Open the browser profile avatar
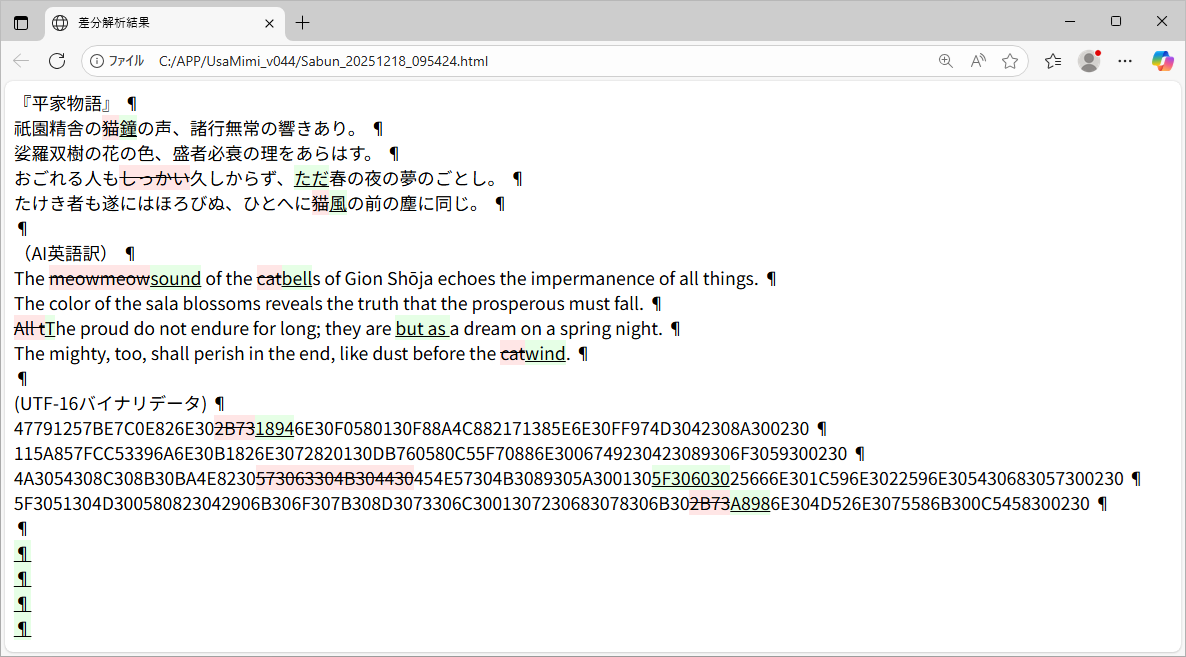This screenshot has height=657, width=1186. [x=1089, y=61]
